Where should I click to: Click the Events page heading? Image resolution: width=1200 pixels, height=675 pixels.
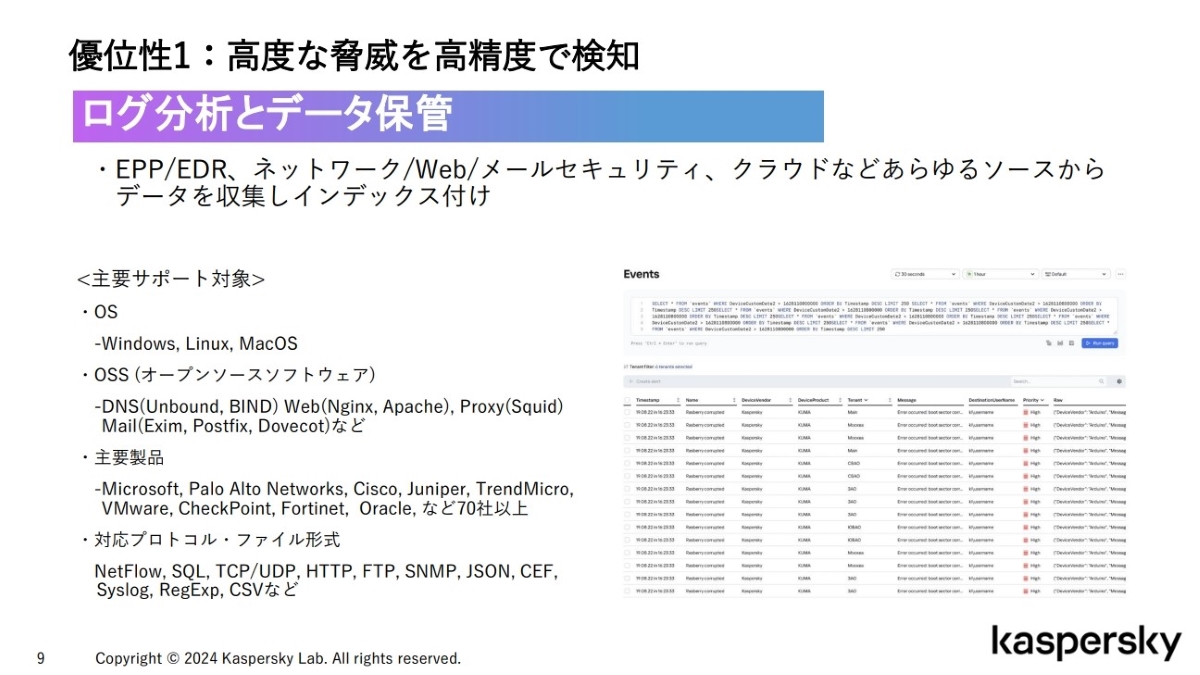tap(641, 274)
